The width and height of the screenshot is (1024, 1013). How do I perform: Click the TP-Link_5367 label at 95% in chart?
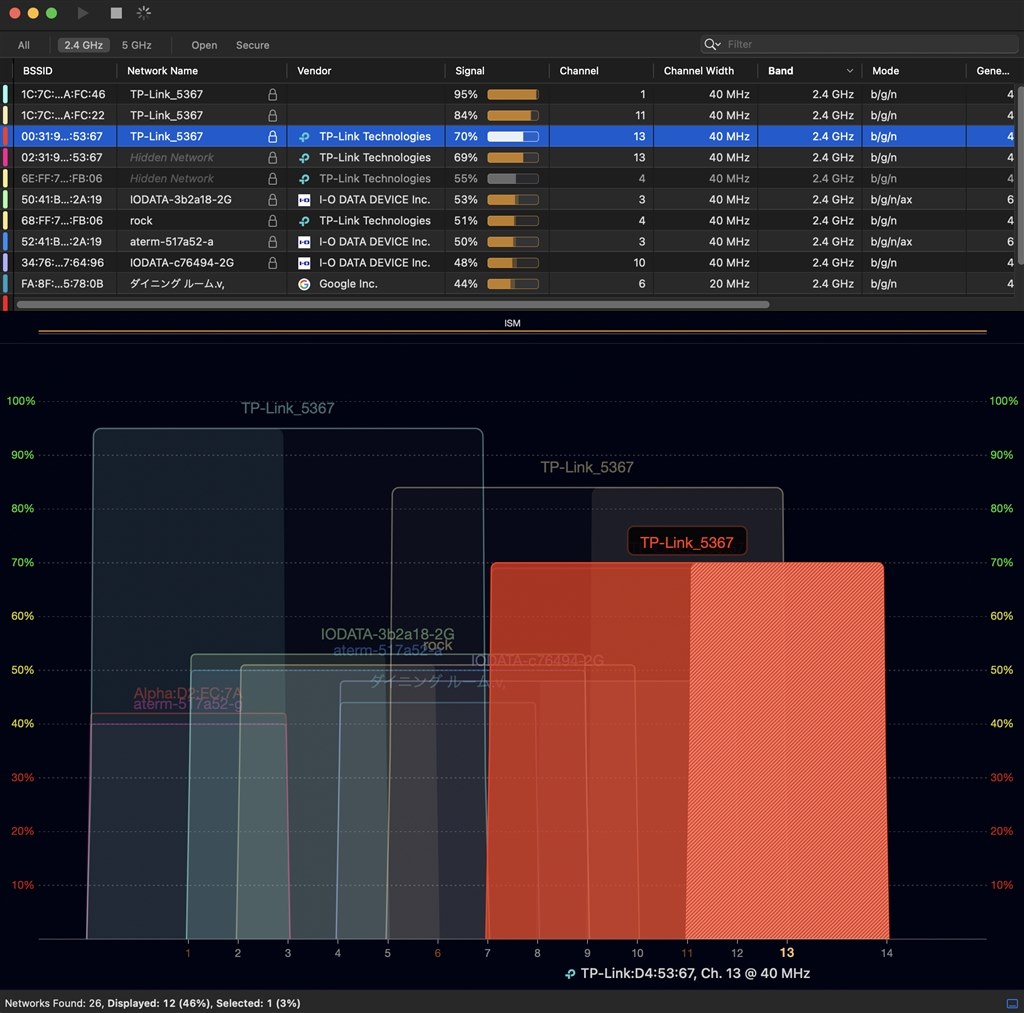tap(287, 408)
